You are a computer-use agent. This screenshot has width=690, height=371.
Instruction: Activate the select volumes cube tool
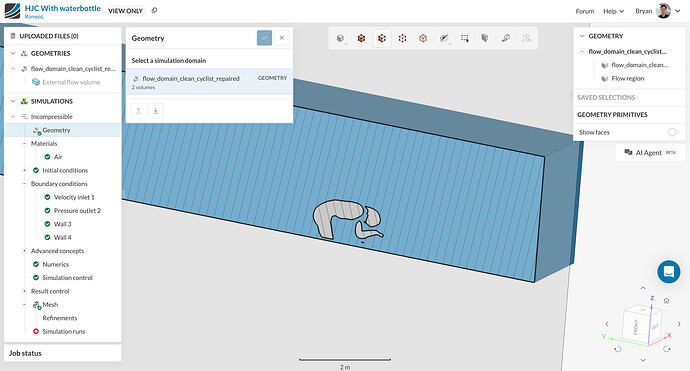[x=361, y=38]
